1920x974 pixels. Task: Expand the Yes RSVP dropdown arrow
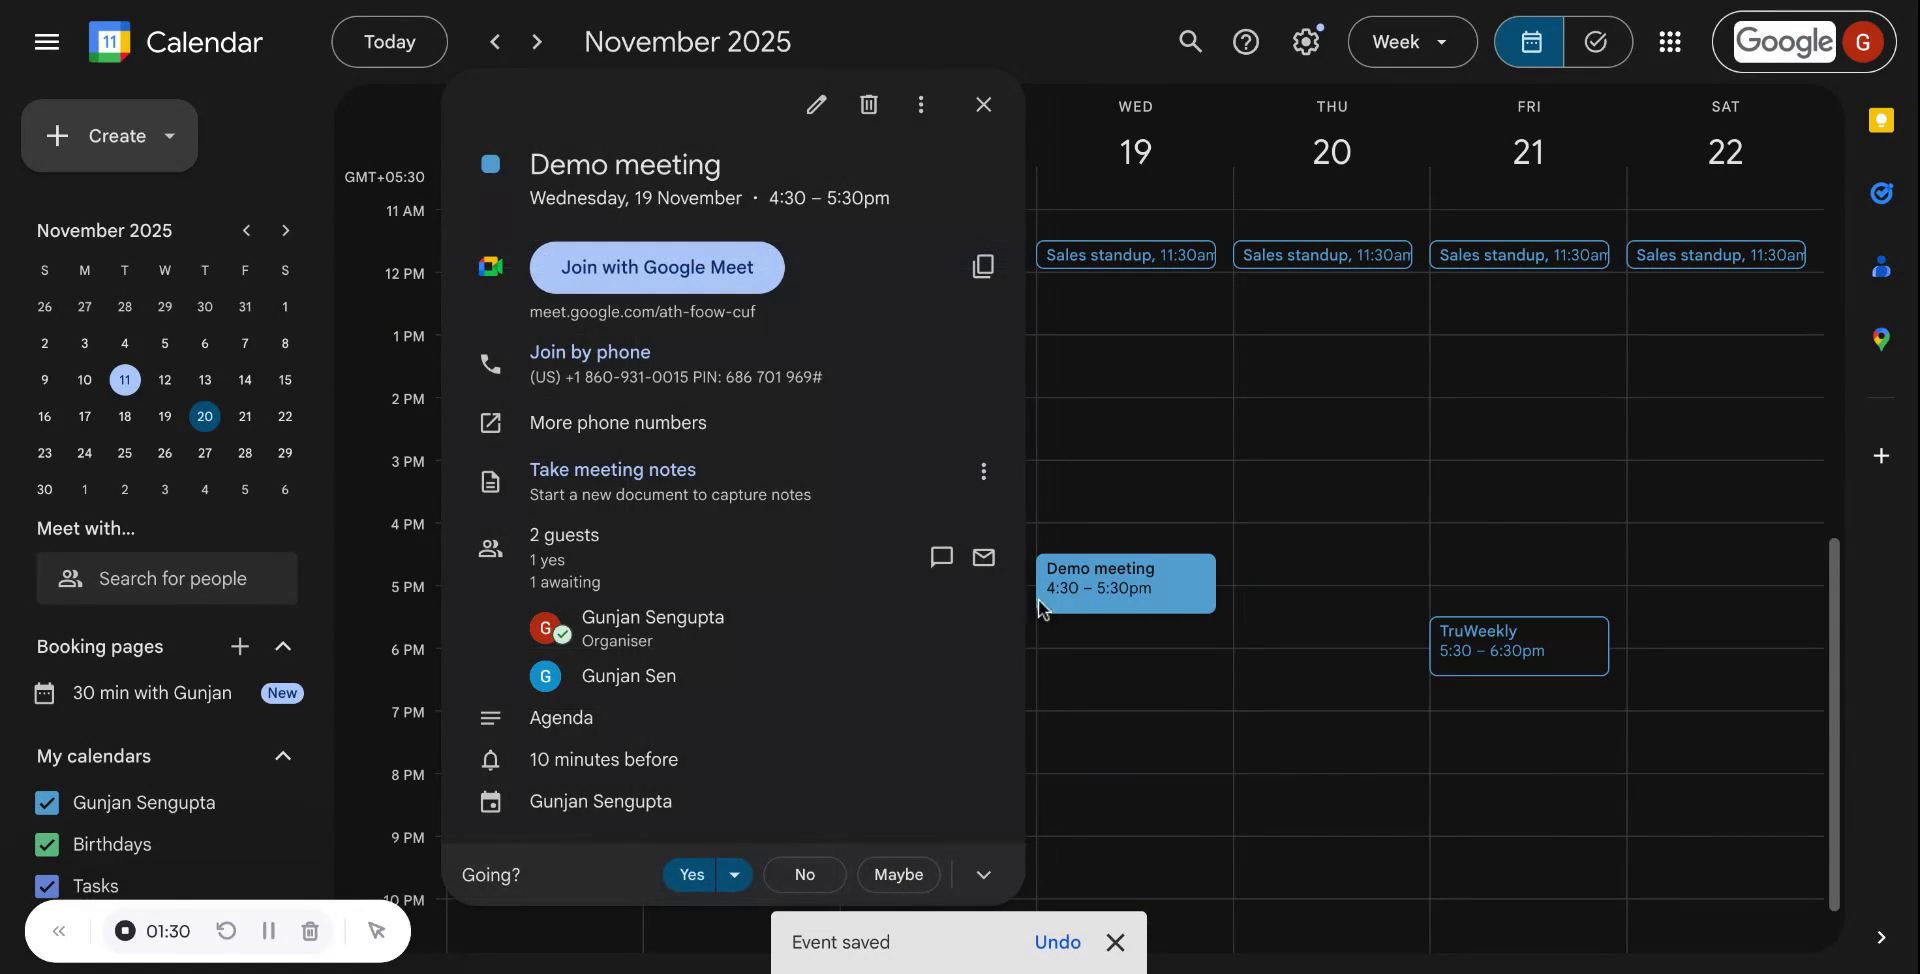(x=733, y=874)
